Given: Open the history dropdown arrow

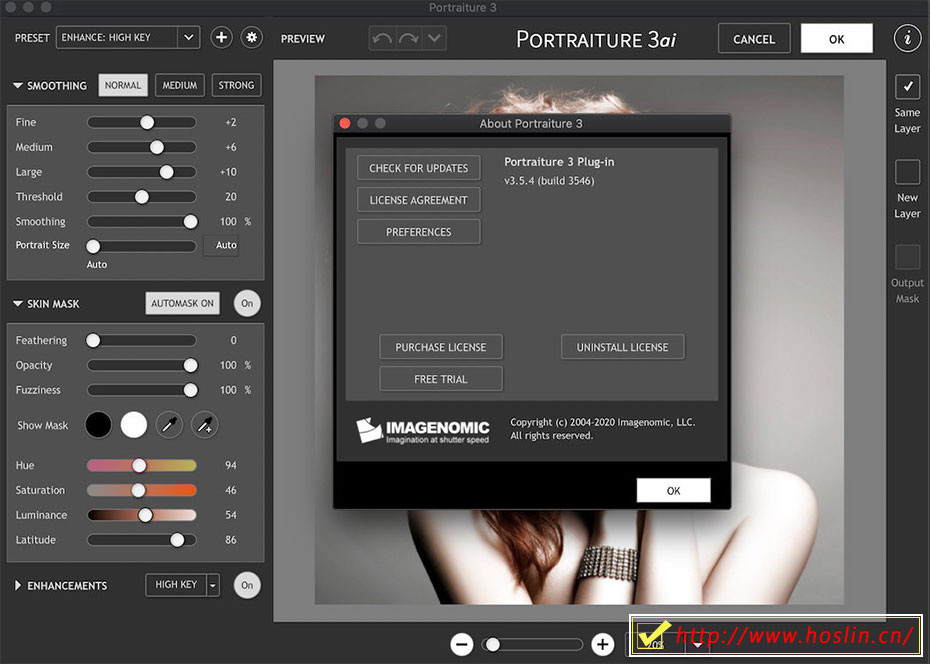Looking at the screenshot, I should pyautogui.click(x=434, y=39).
